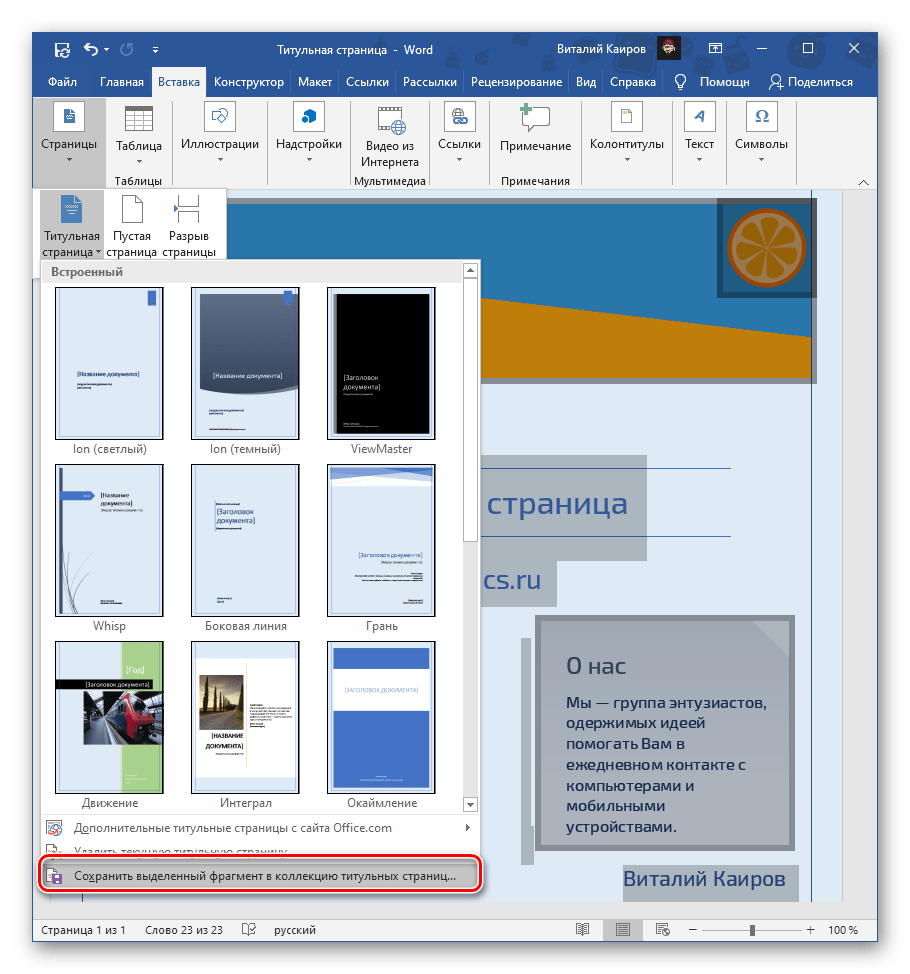The width and height of the screenshot is (910, 974).
Task: Choose the ViewMaster cover page thumbnail
Action: click(x=381, y=363)
